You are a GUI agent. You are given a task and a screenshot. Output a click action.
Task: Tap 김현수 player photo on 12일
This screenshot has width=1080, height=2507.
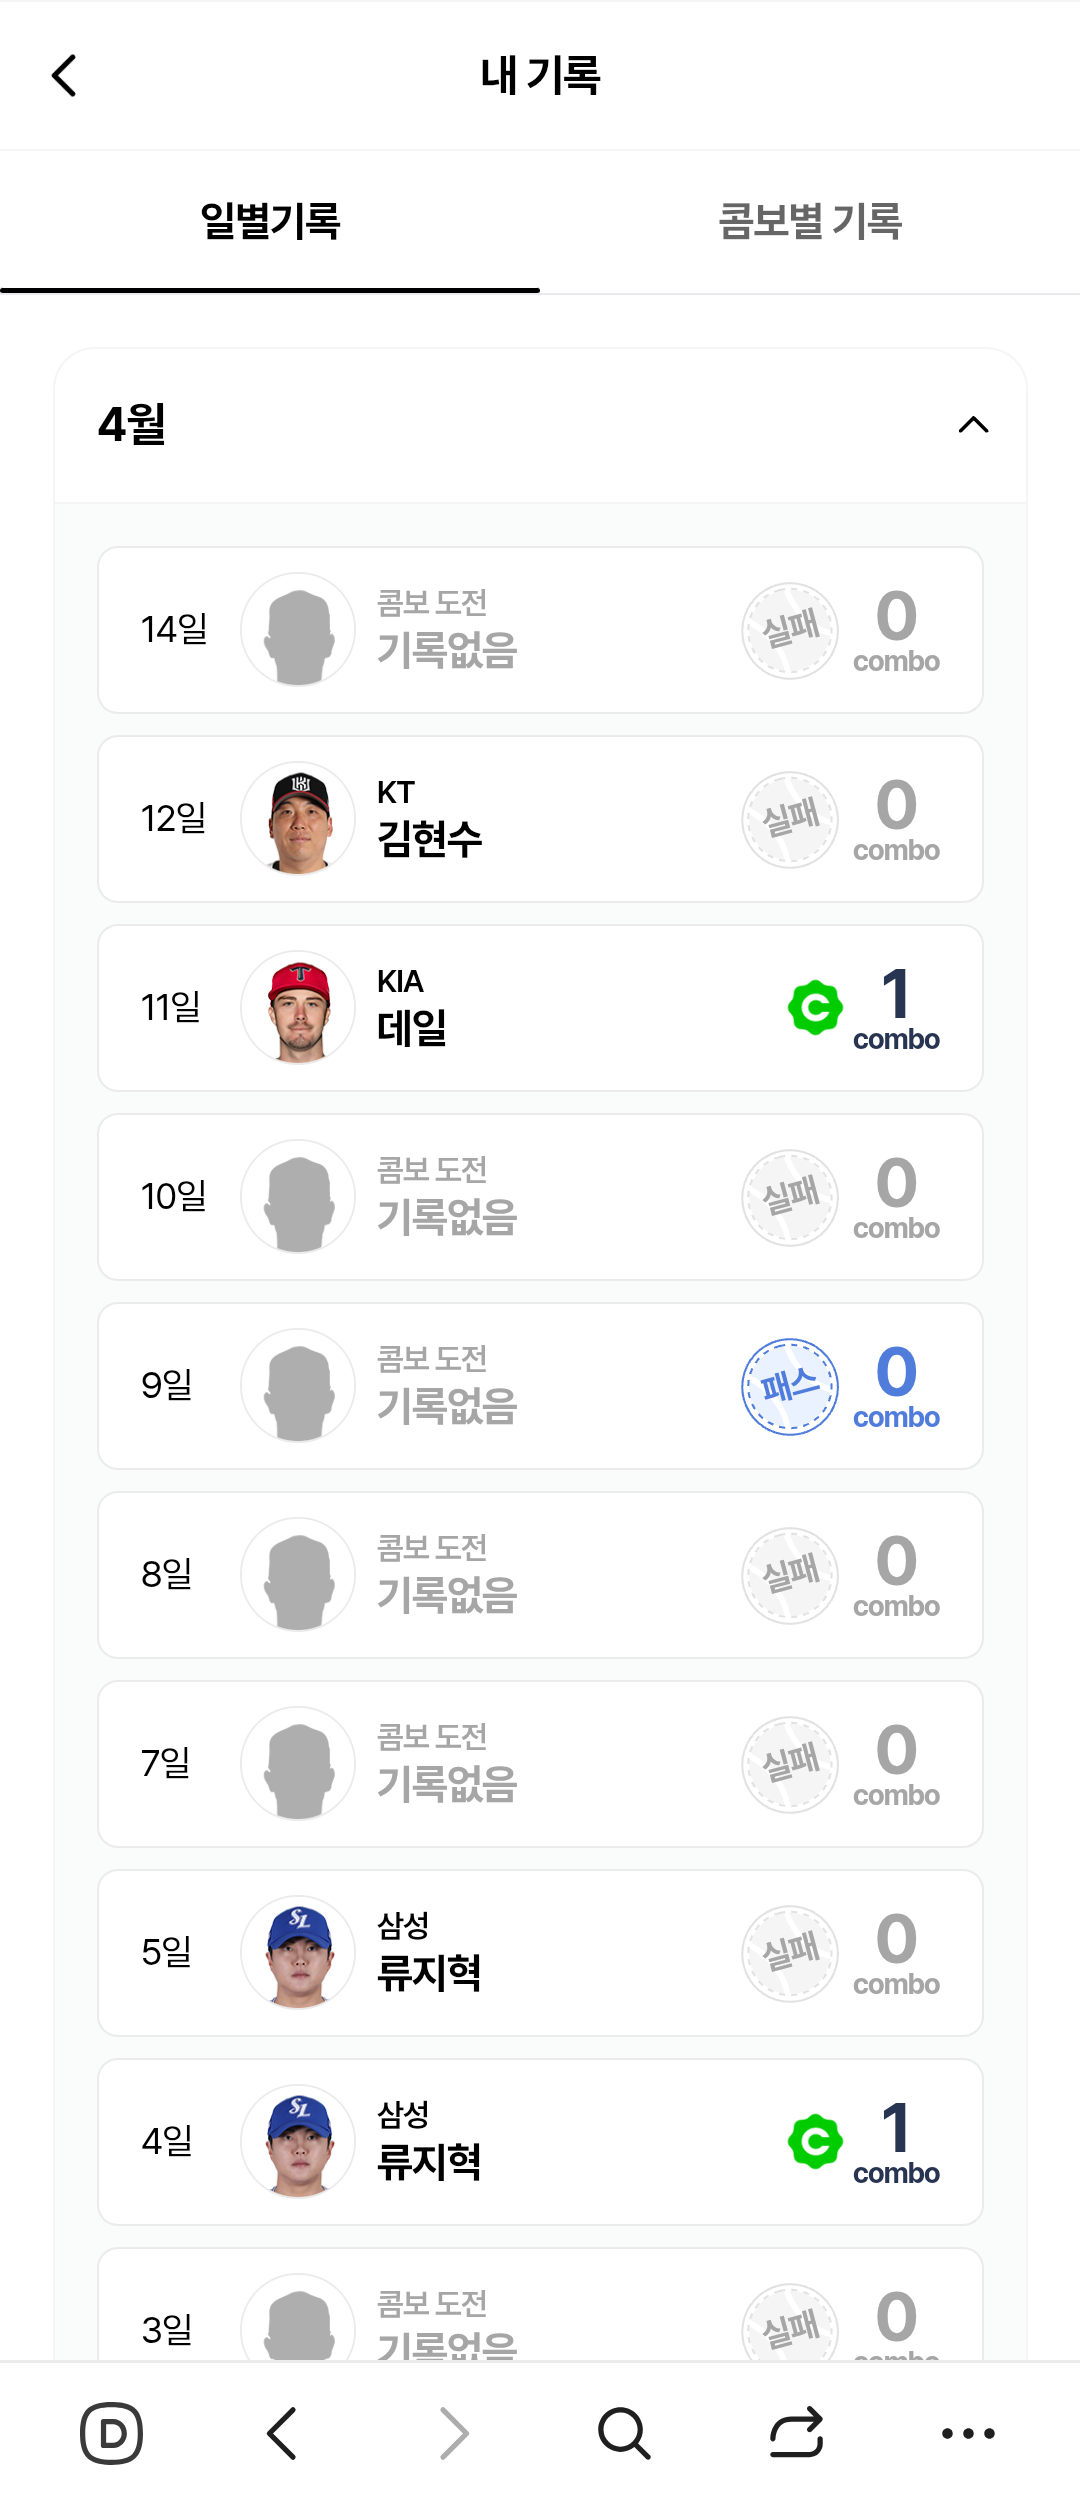click(x=298, y=819)
